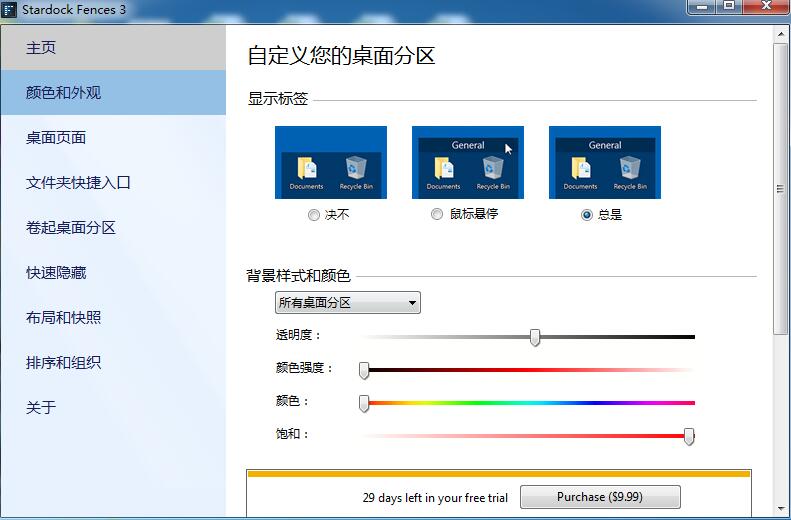
Task: Click the Purchase ($9.99) button
Action: point(600,497)
